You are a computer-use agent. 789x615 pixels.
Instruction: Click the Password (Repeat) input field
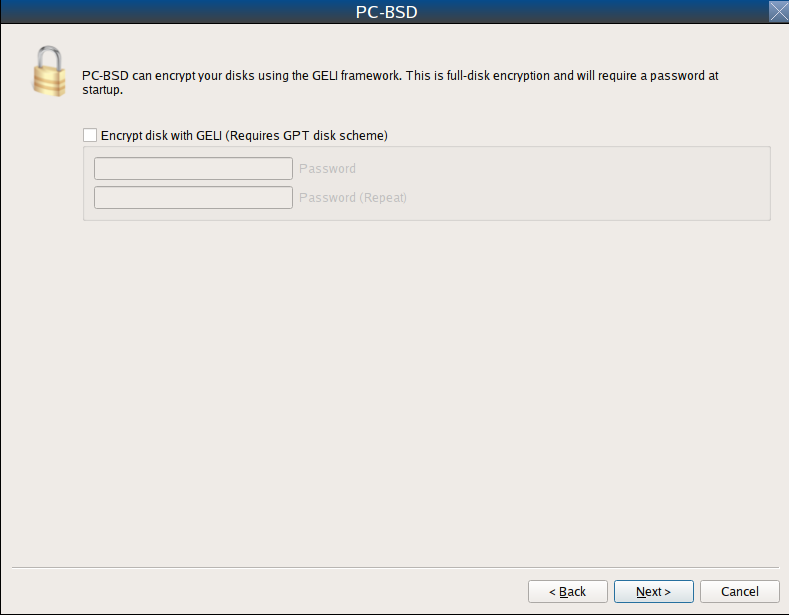point(193,197)
